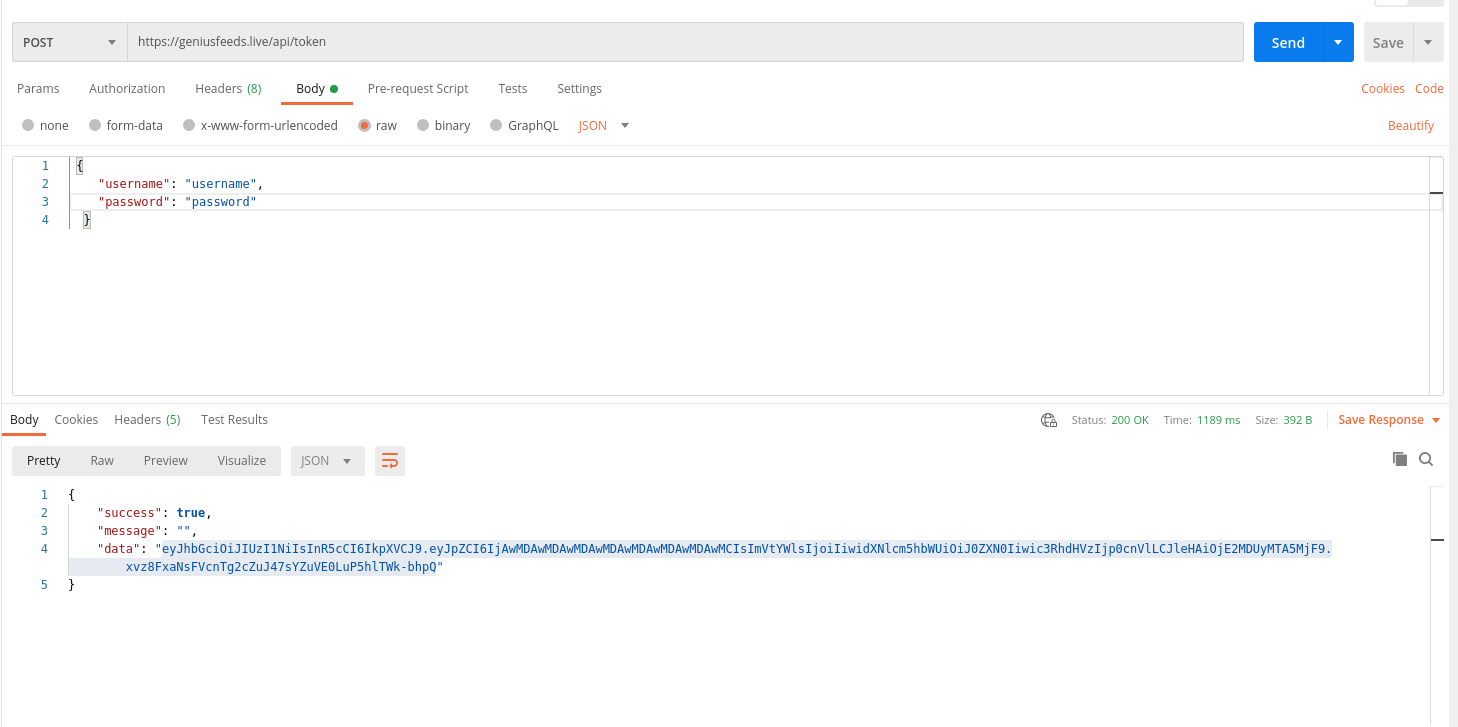This screenshot has height=727, width=1458.
Task: Click the Send button
Action: pyautogui.click(x=1288, y=42)
